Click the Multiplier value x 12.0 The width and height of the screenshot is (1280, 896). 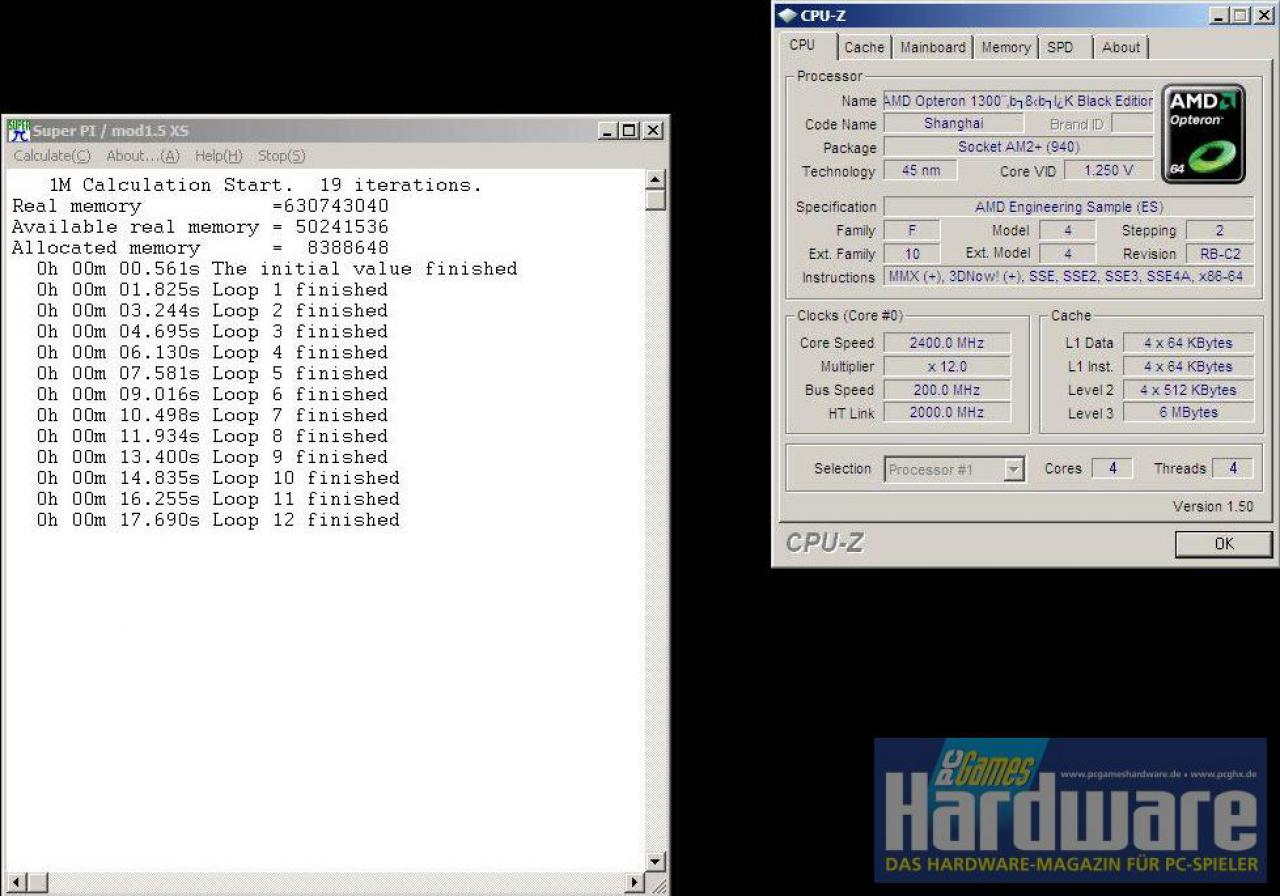coord(947,367)
